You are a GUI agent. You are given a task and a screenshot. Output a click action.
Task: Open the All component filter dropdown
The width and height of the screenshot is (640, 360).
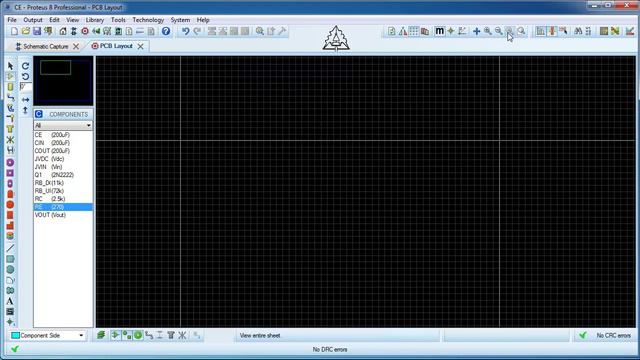tap(63, 125)
